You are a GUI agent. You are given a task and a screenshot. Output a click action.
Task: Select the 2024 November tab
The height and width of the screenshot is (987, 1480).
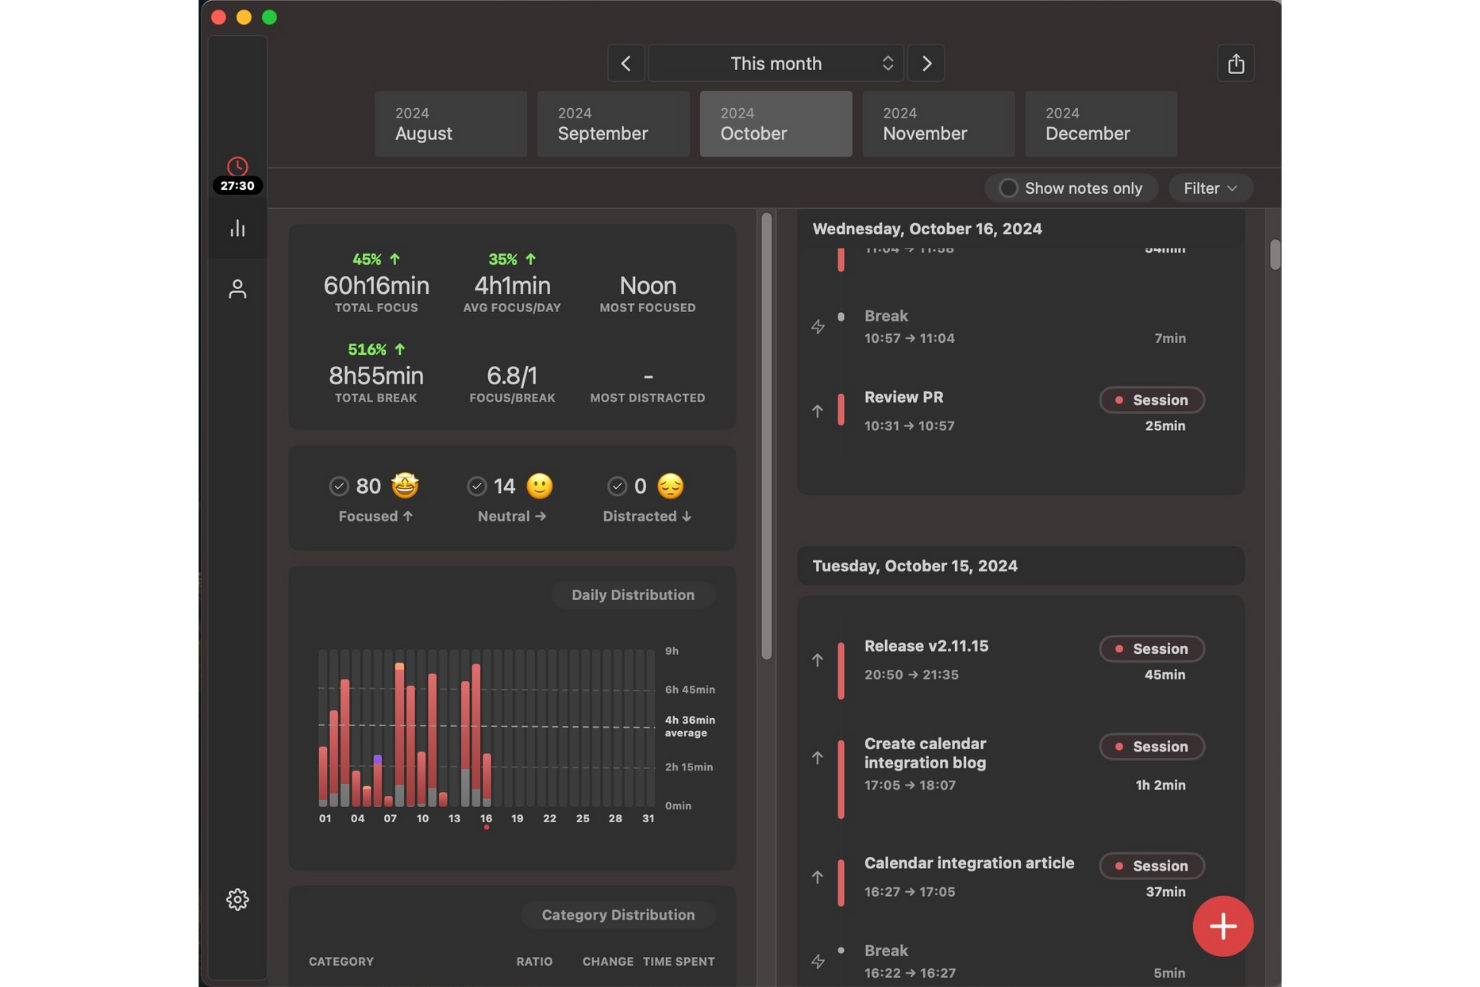(938, 123)
